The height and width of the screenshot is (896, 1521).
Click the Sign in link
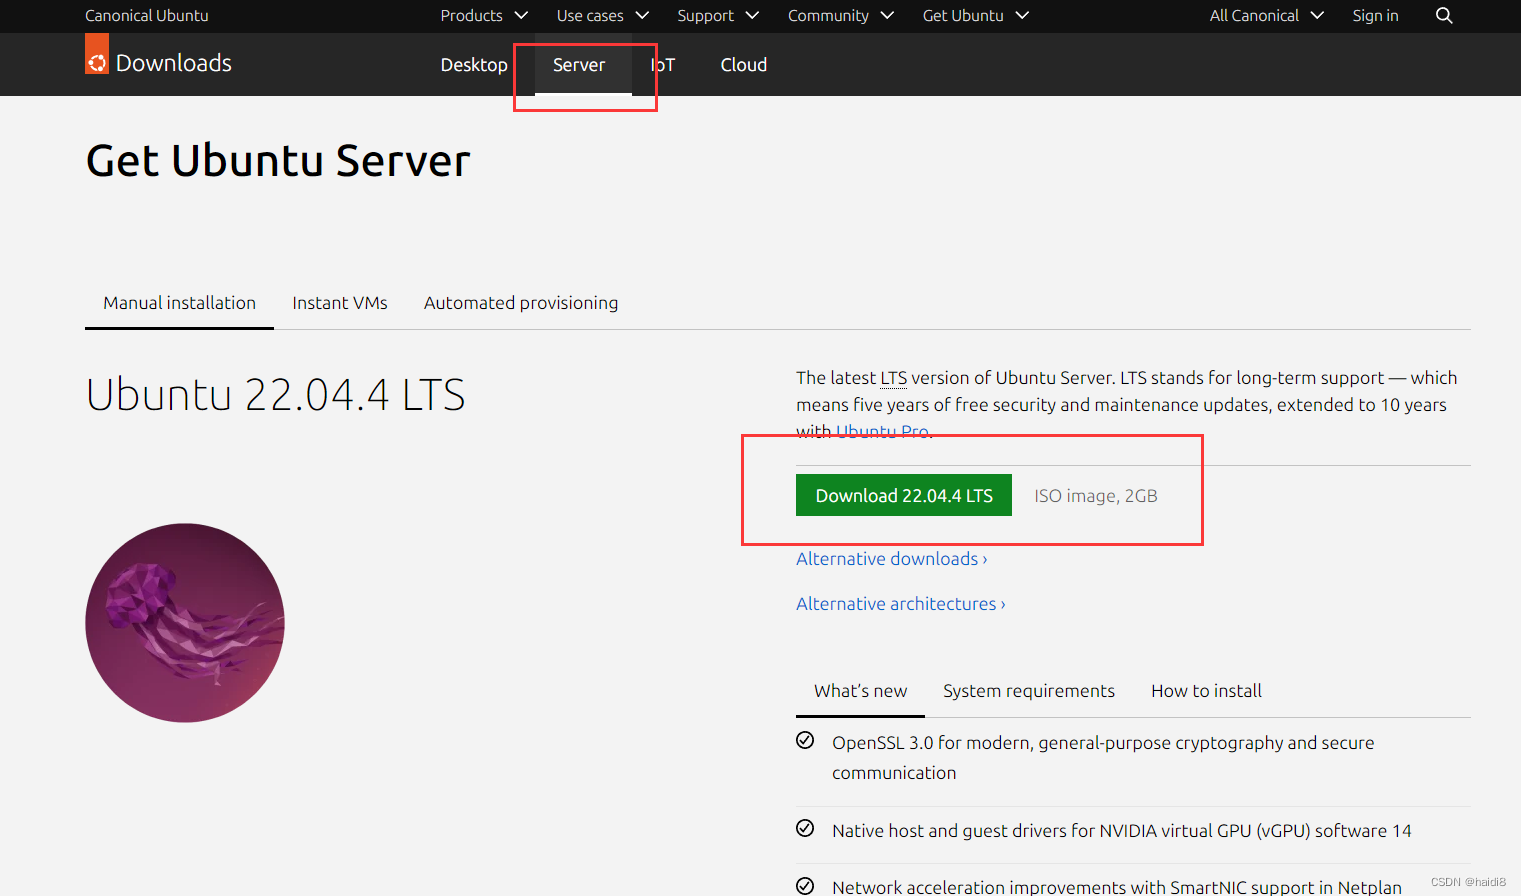(1375, 16)
